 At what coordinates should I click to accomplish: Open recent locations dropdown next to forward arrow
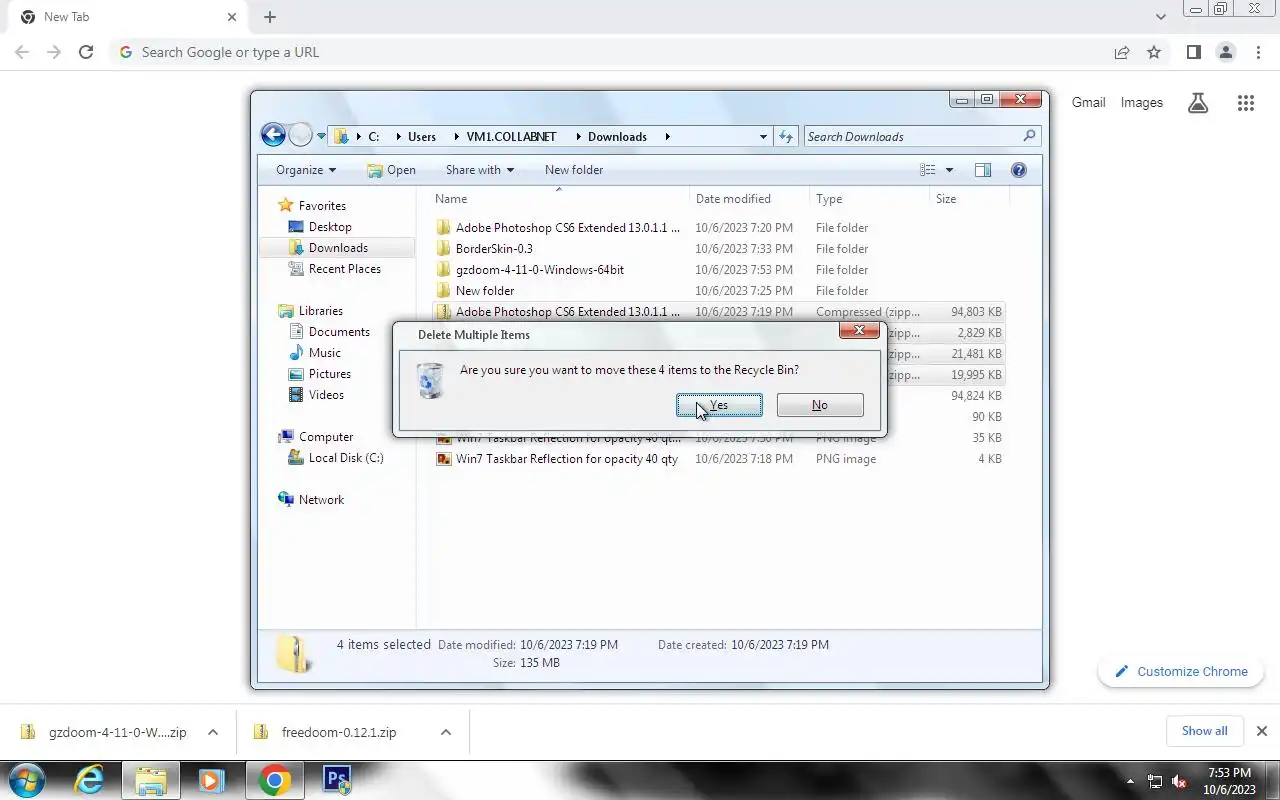click(321, 136)
